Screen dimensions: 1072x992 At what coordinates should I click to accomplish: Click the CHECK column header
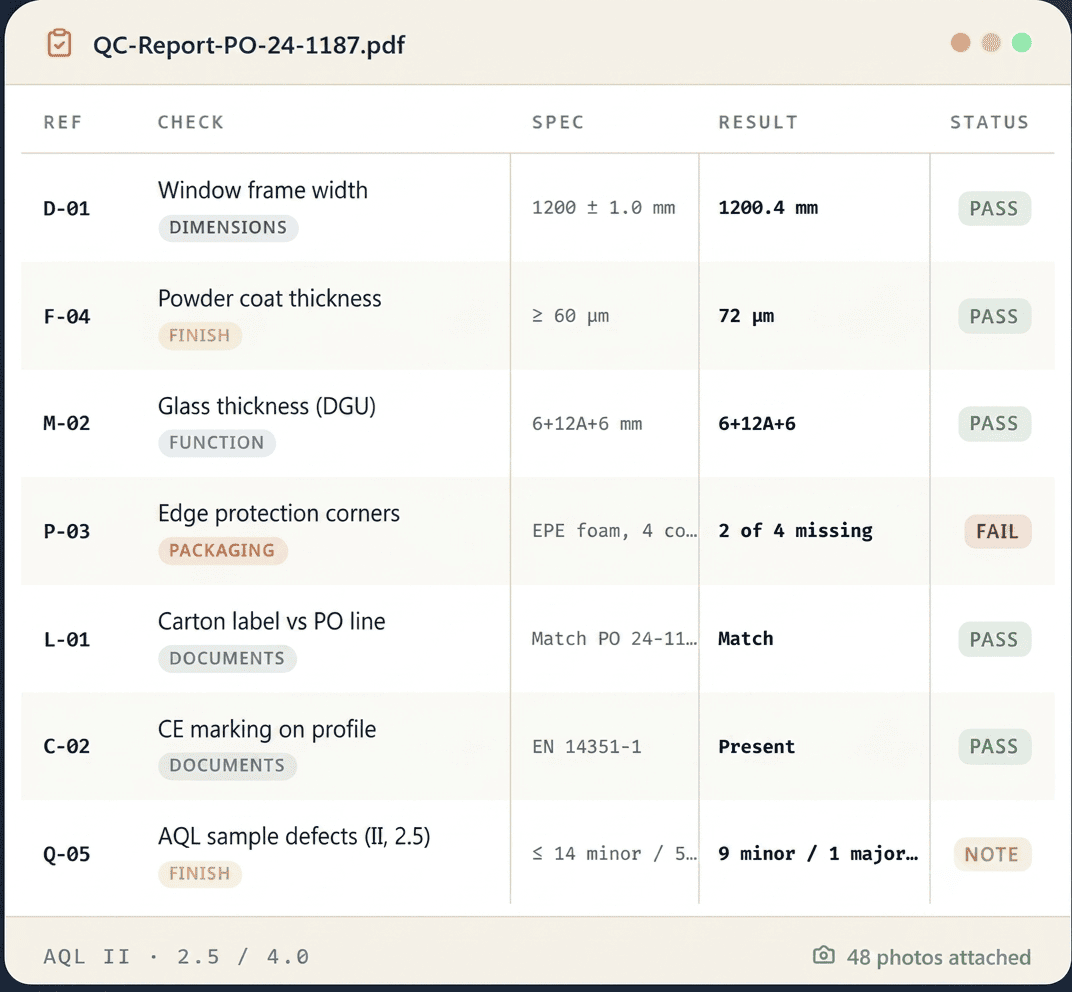(191, 122)
